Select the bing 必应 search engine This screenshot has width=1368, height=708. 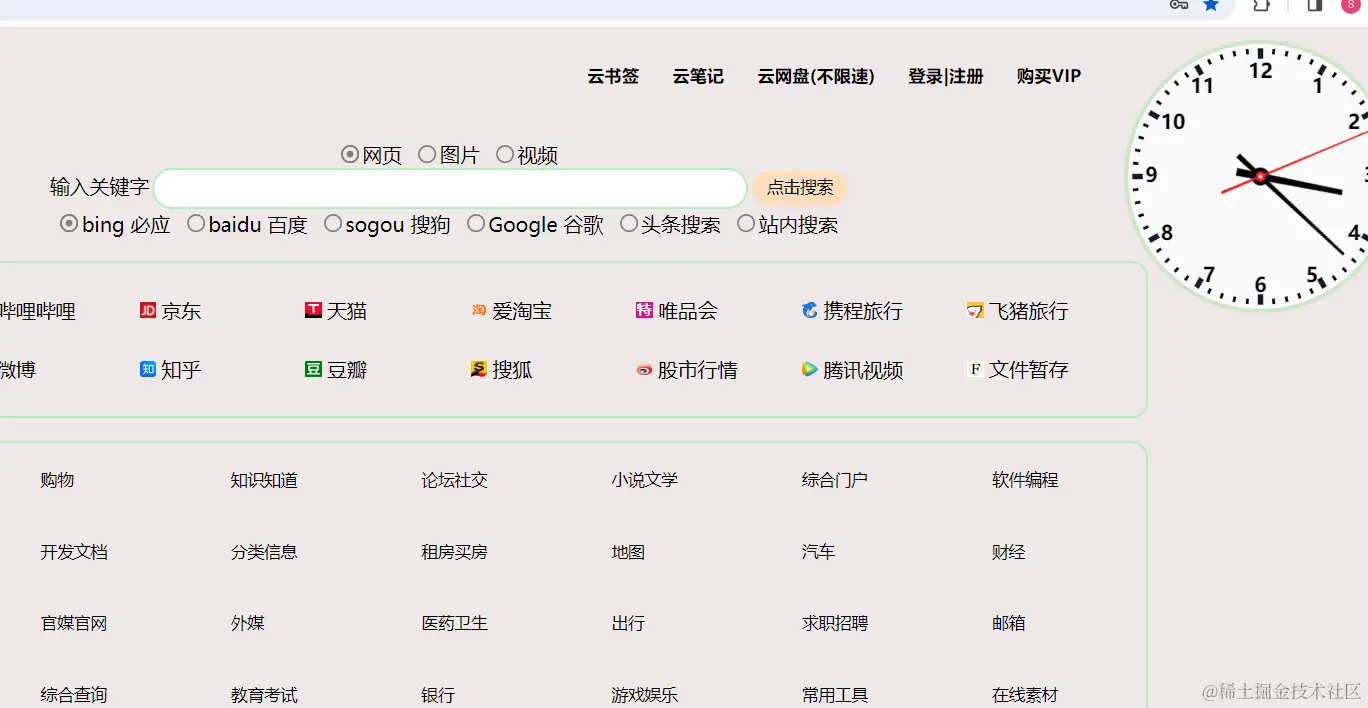[x=69, y=224]
